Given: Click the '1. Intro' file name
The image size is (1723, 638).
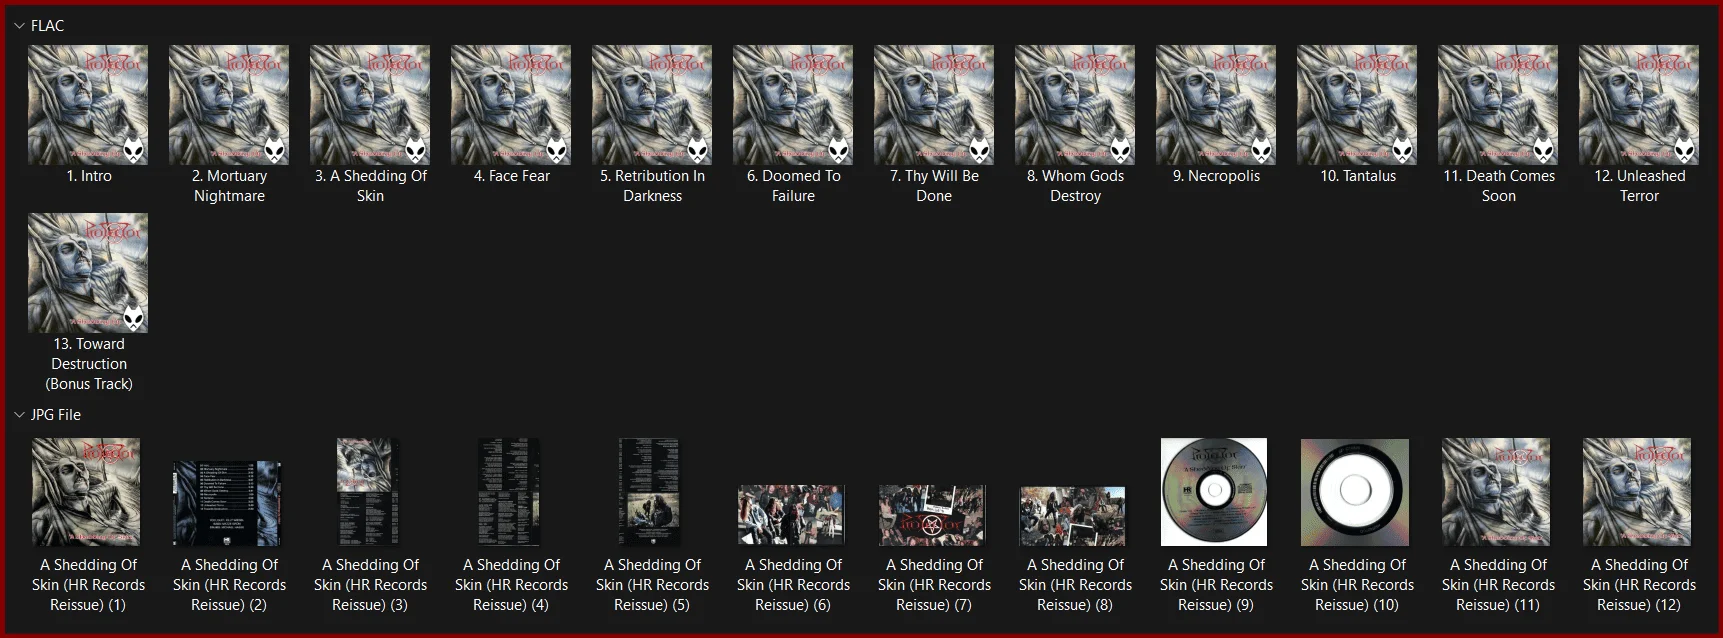Looking at the screenshot, I should [89, 176].
